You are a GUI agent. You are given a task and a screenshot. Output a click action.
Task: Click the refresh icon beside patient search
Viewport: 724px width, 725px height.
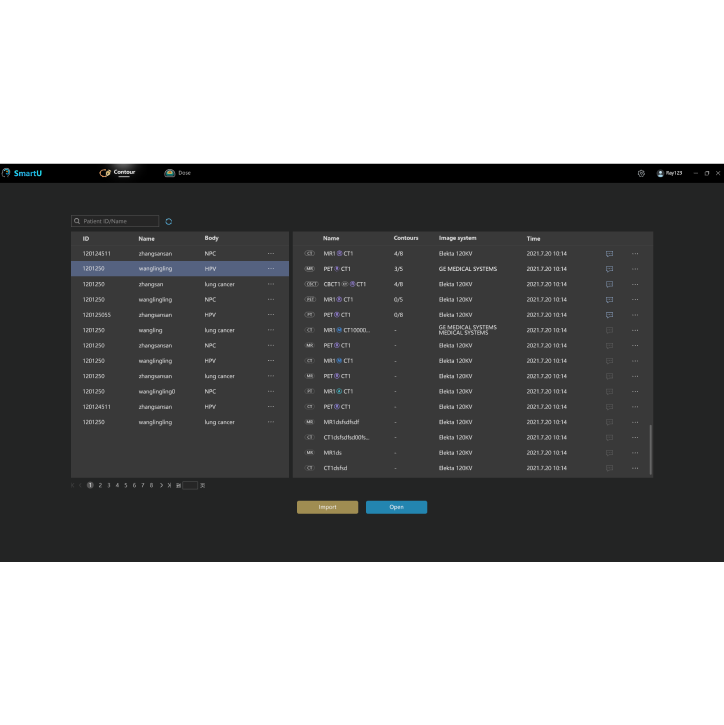pyautogui.click(x=169, y=221)
